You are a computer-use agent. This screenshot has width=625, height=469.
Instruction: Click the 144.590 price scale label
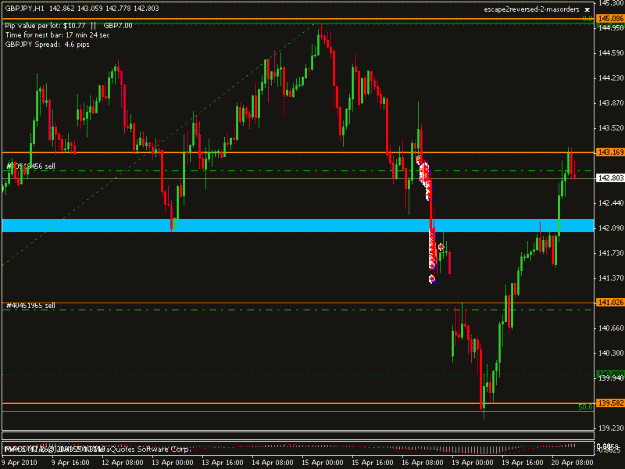point(610,53)
